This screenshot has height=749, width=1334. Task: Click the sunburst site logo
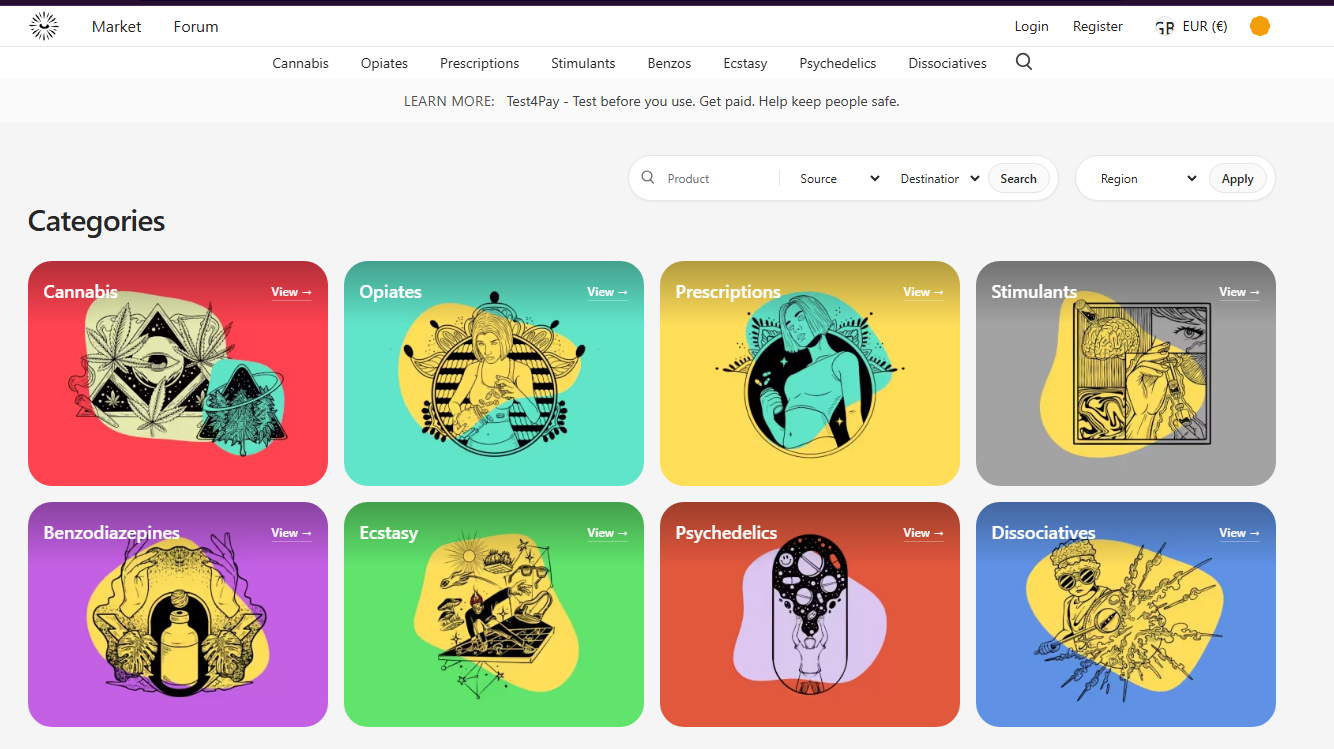coord(44,27)
